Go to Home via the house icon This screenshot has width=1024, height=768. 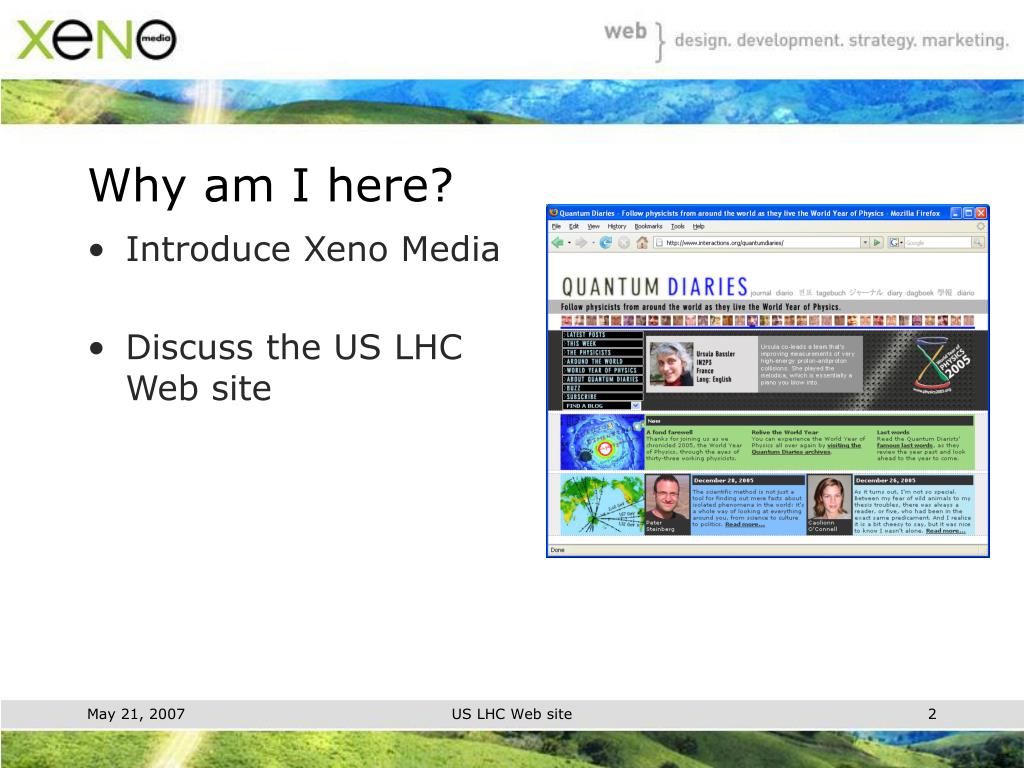(642, 242)
